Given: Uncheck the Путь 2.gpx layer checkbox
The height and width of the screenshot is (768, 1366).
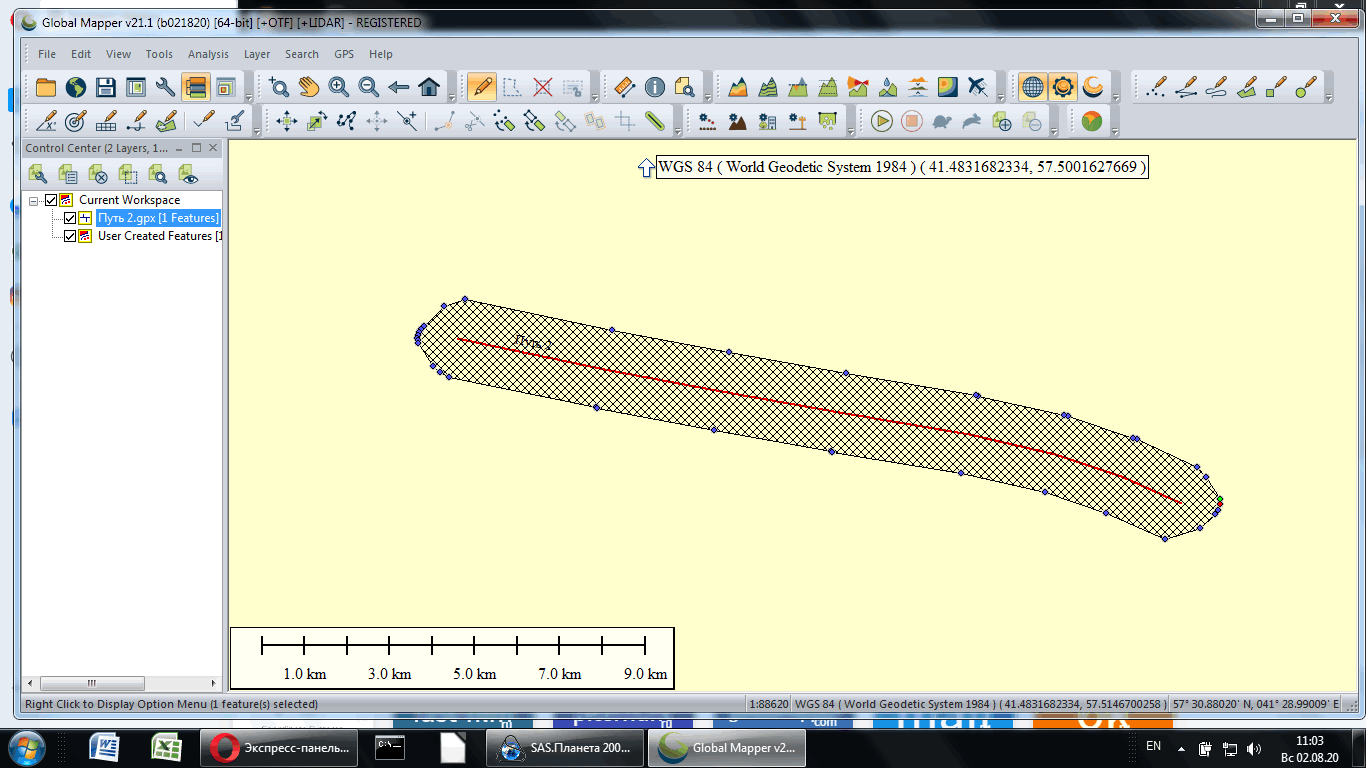Looking at the screenshot, I should click(70, 218).
